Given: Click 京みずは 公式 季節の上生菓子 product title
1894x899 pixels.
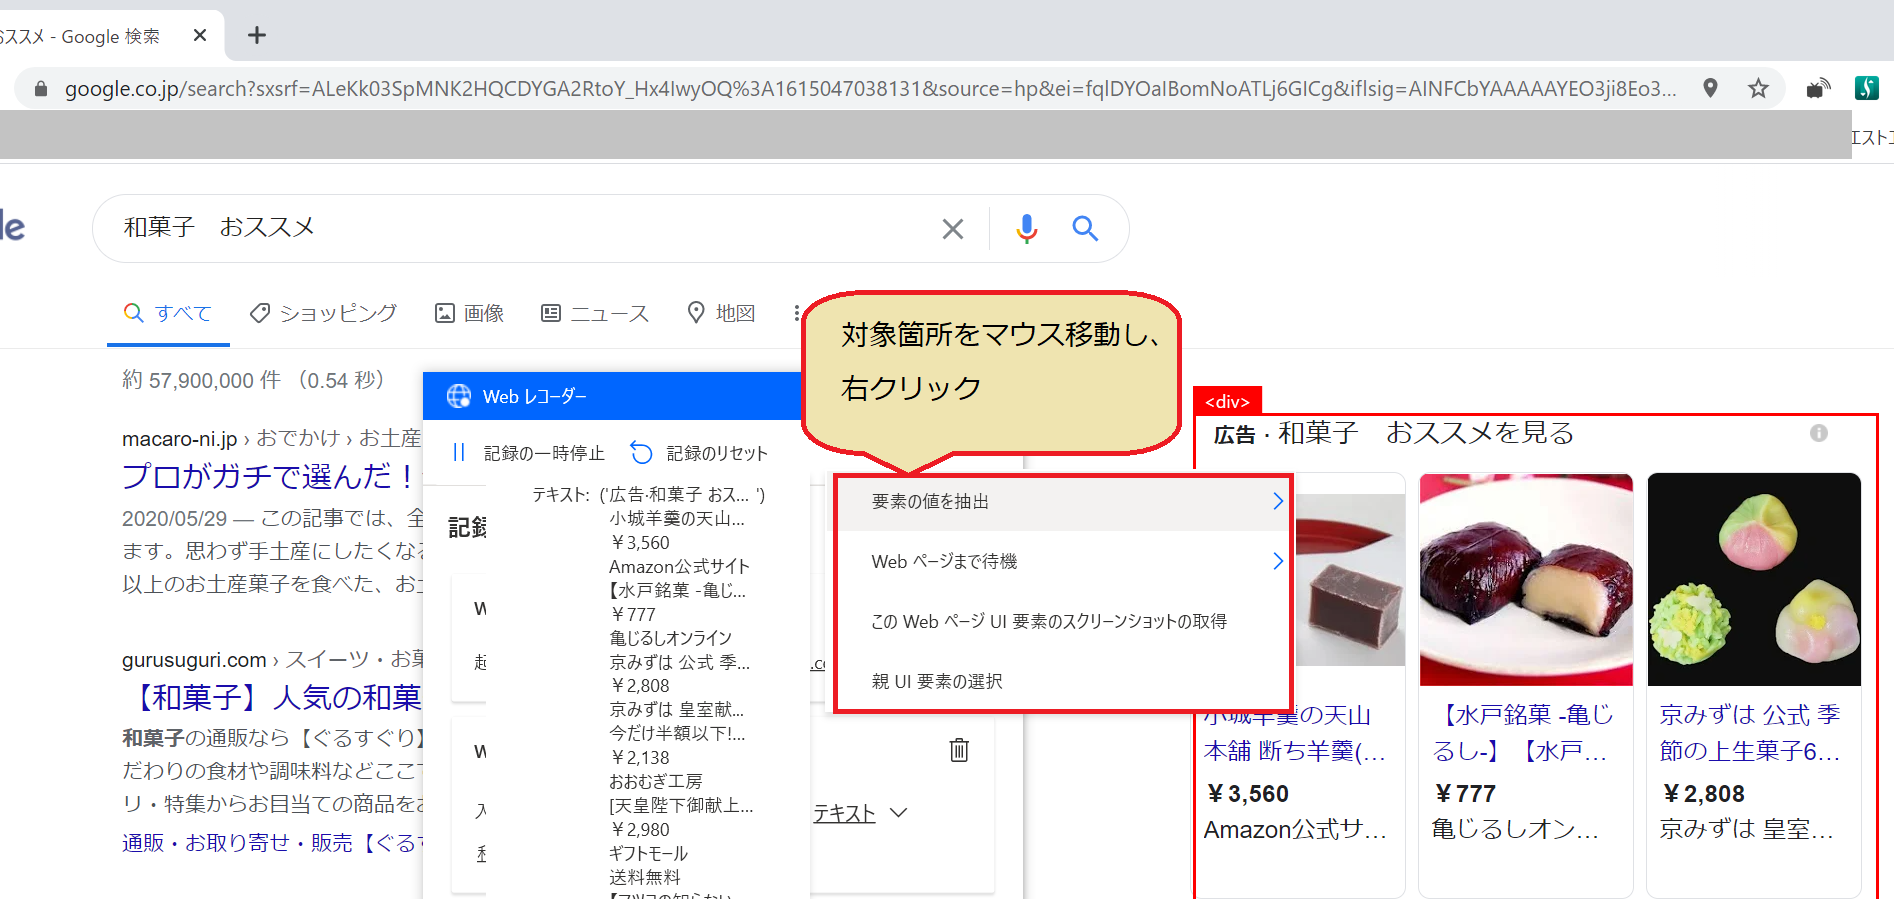Looking at the screenshot, I should (x=1750, y=733).
